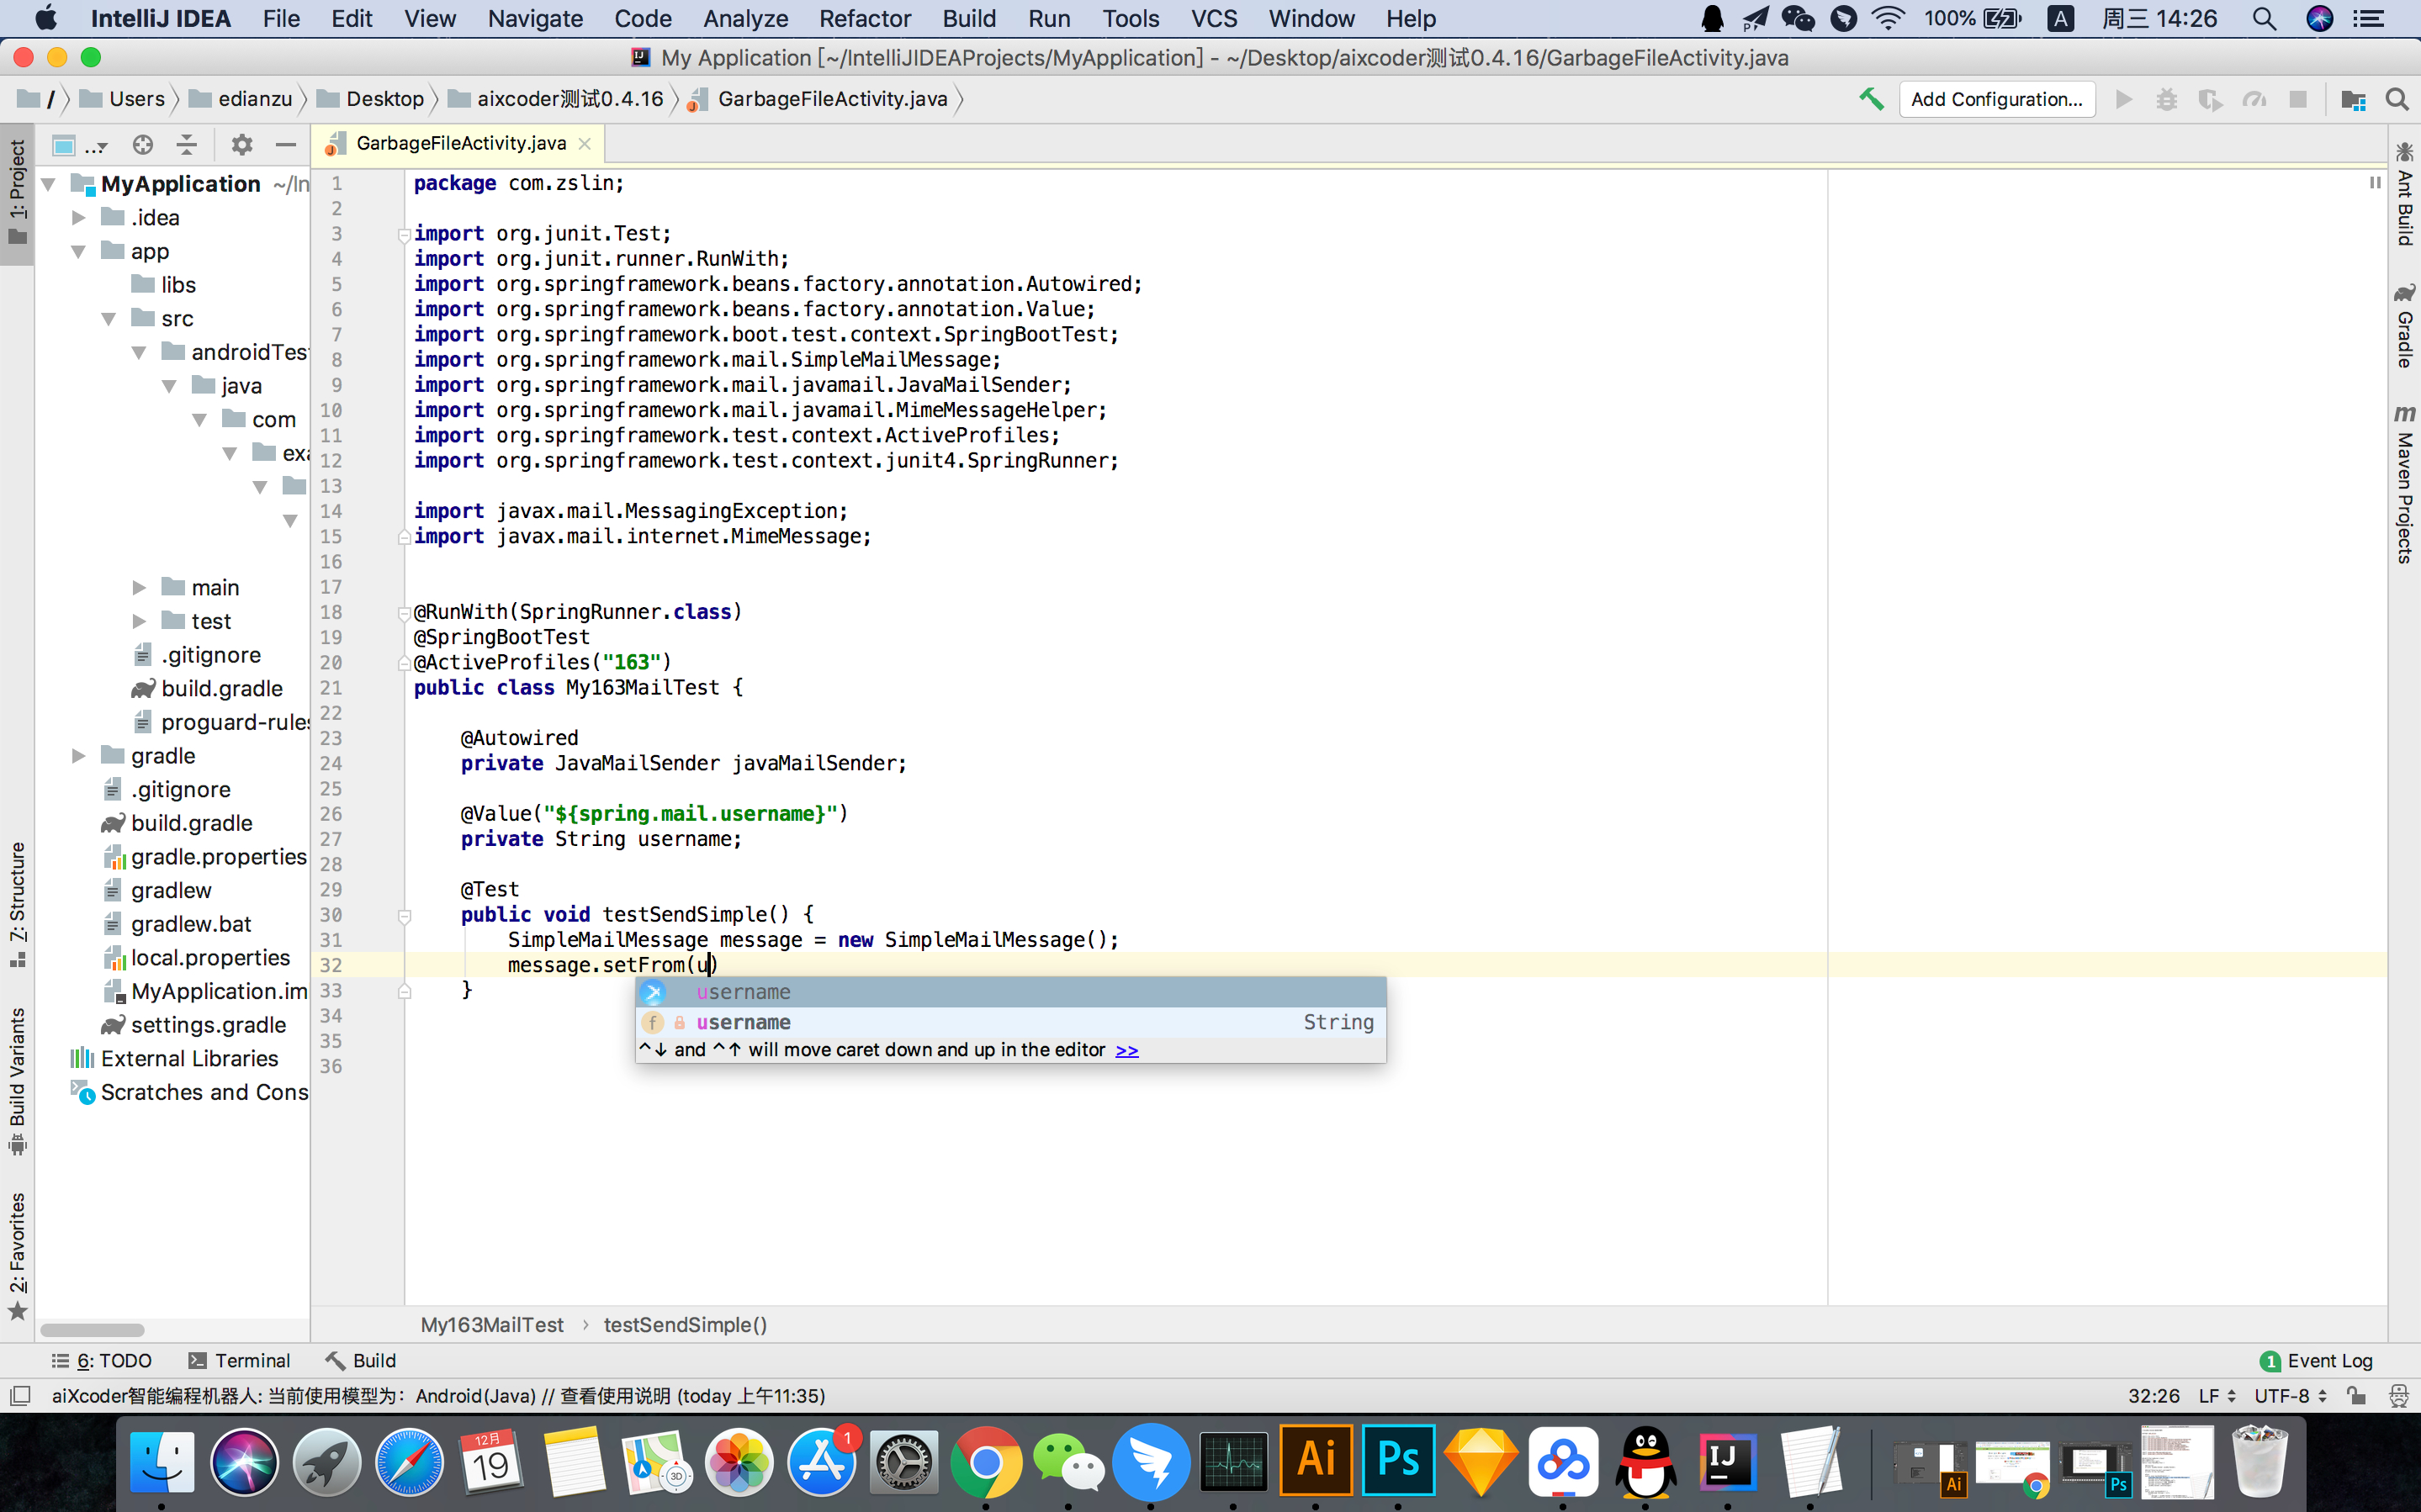
Task: Click Scroll from Source crosshair icon
Action: [x=143, y=144]
